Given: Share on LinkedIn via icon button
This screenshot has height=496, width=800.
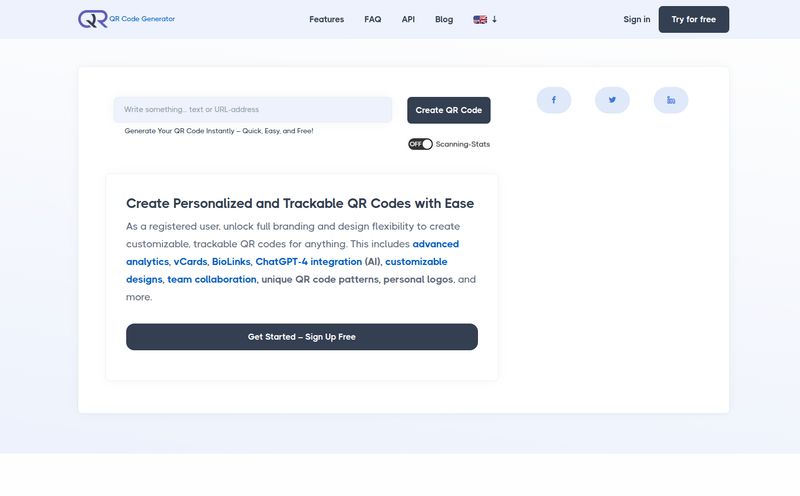Looking at the screenshot, I should tap(671, 100).
